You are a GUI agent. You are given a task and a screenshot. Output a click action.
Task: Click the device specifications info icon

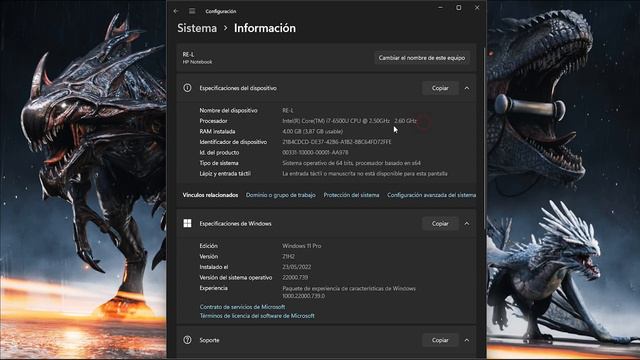point(187,88)
